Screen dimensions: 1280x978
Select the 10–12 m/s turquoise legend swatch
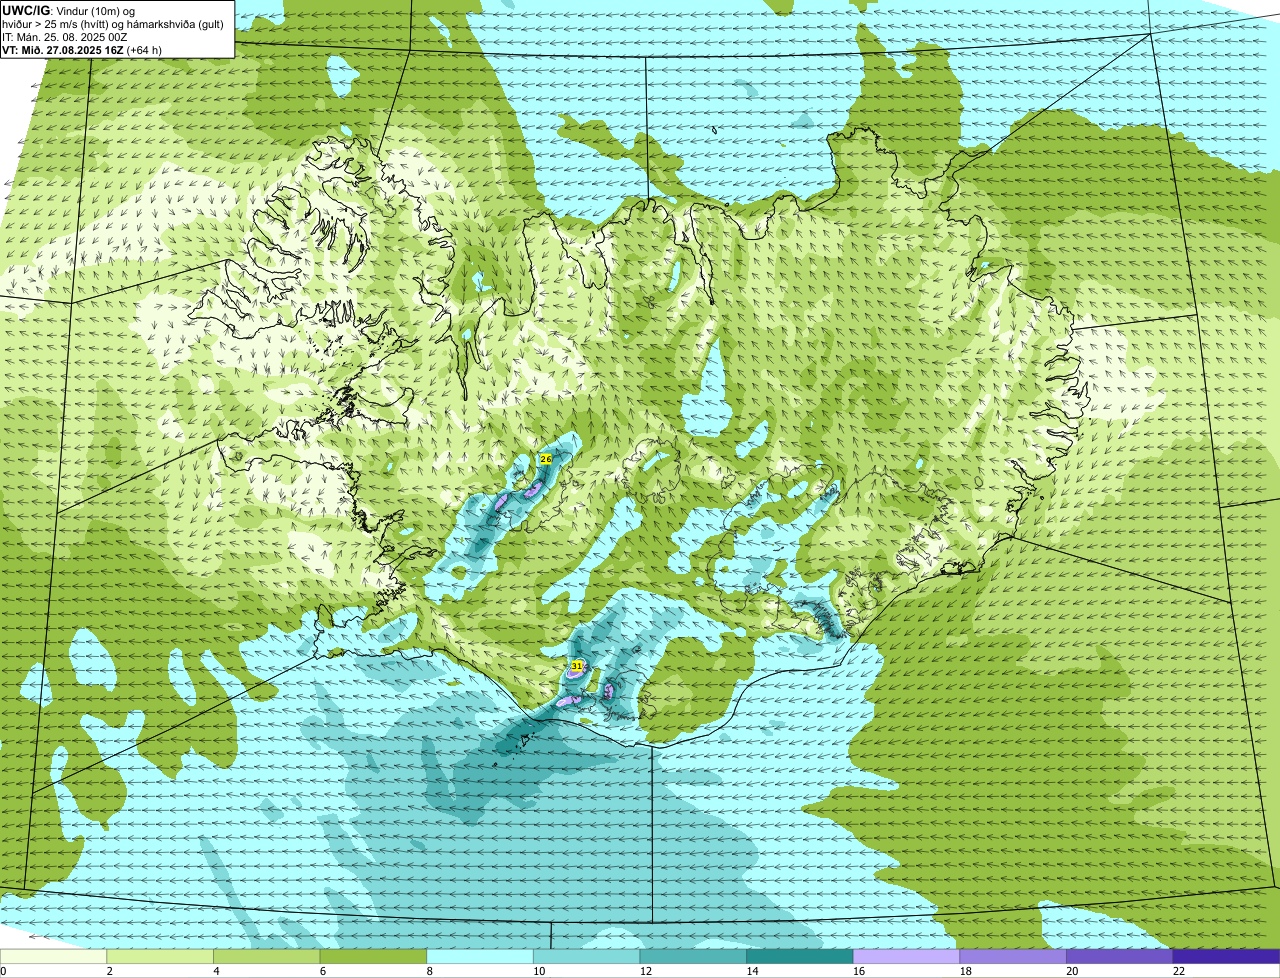pos(586,956)
